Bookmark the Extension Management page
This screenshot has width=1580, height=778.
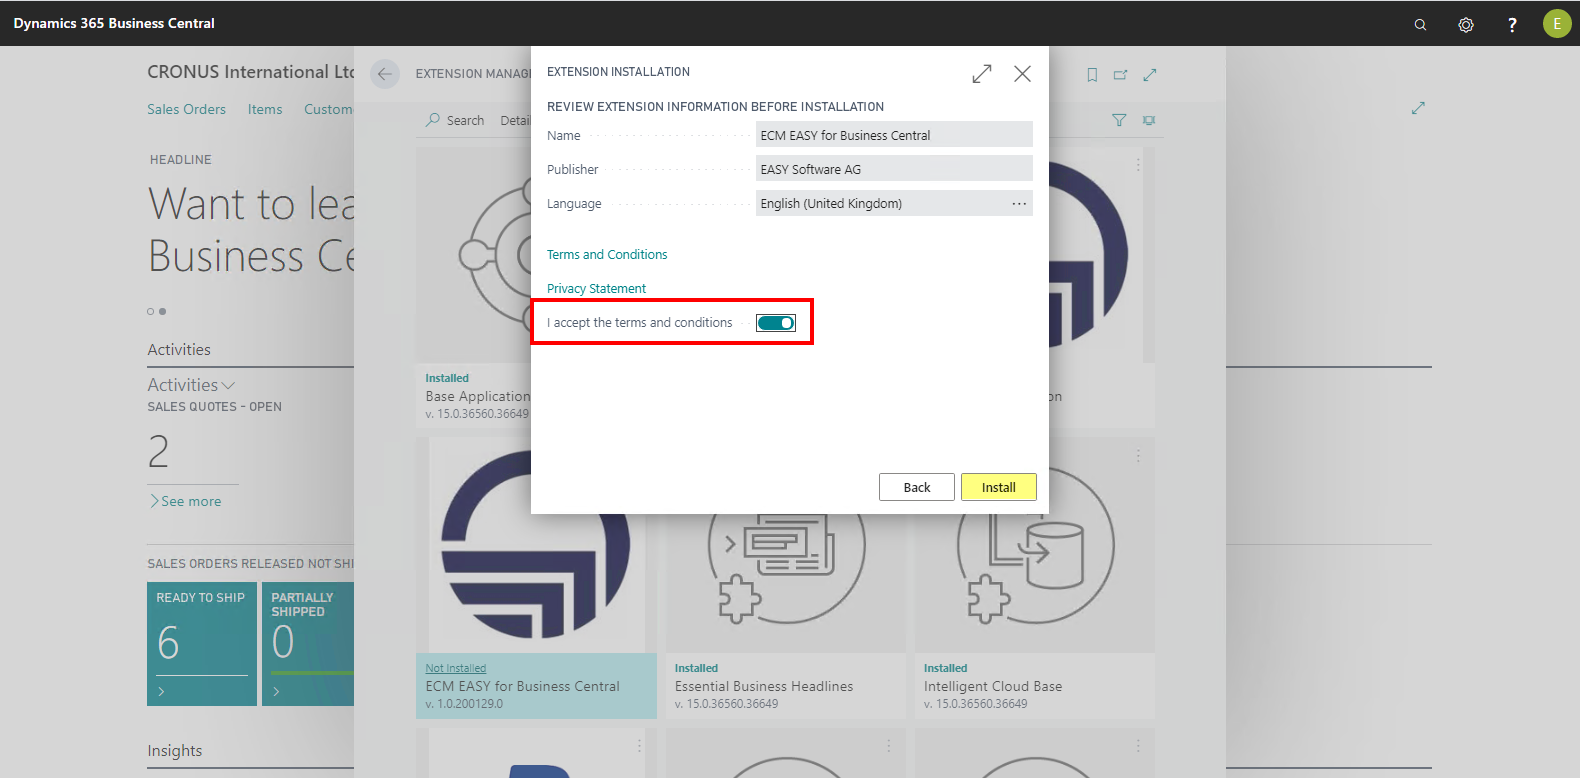1092,75
